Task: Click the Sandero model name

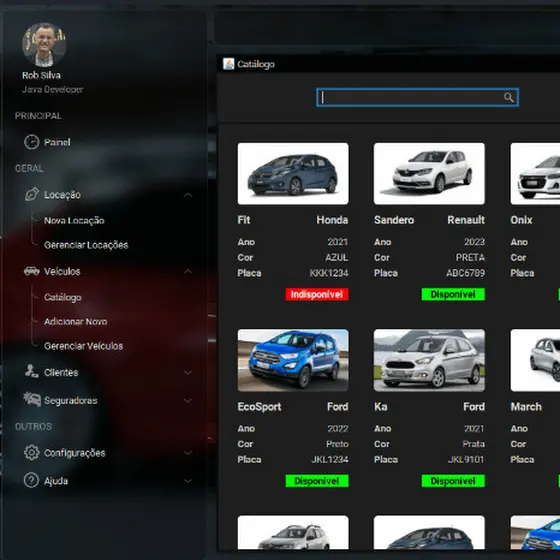Action: (x=394, y=220)
